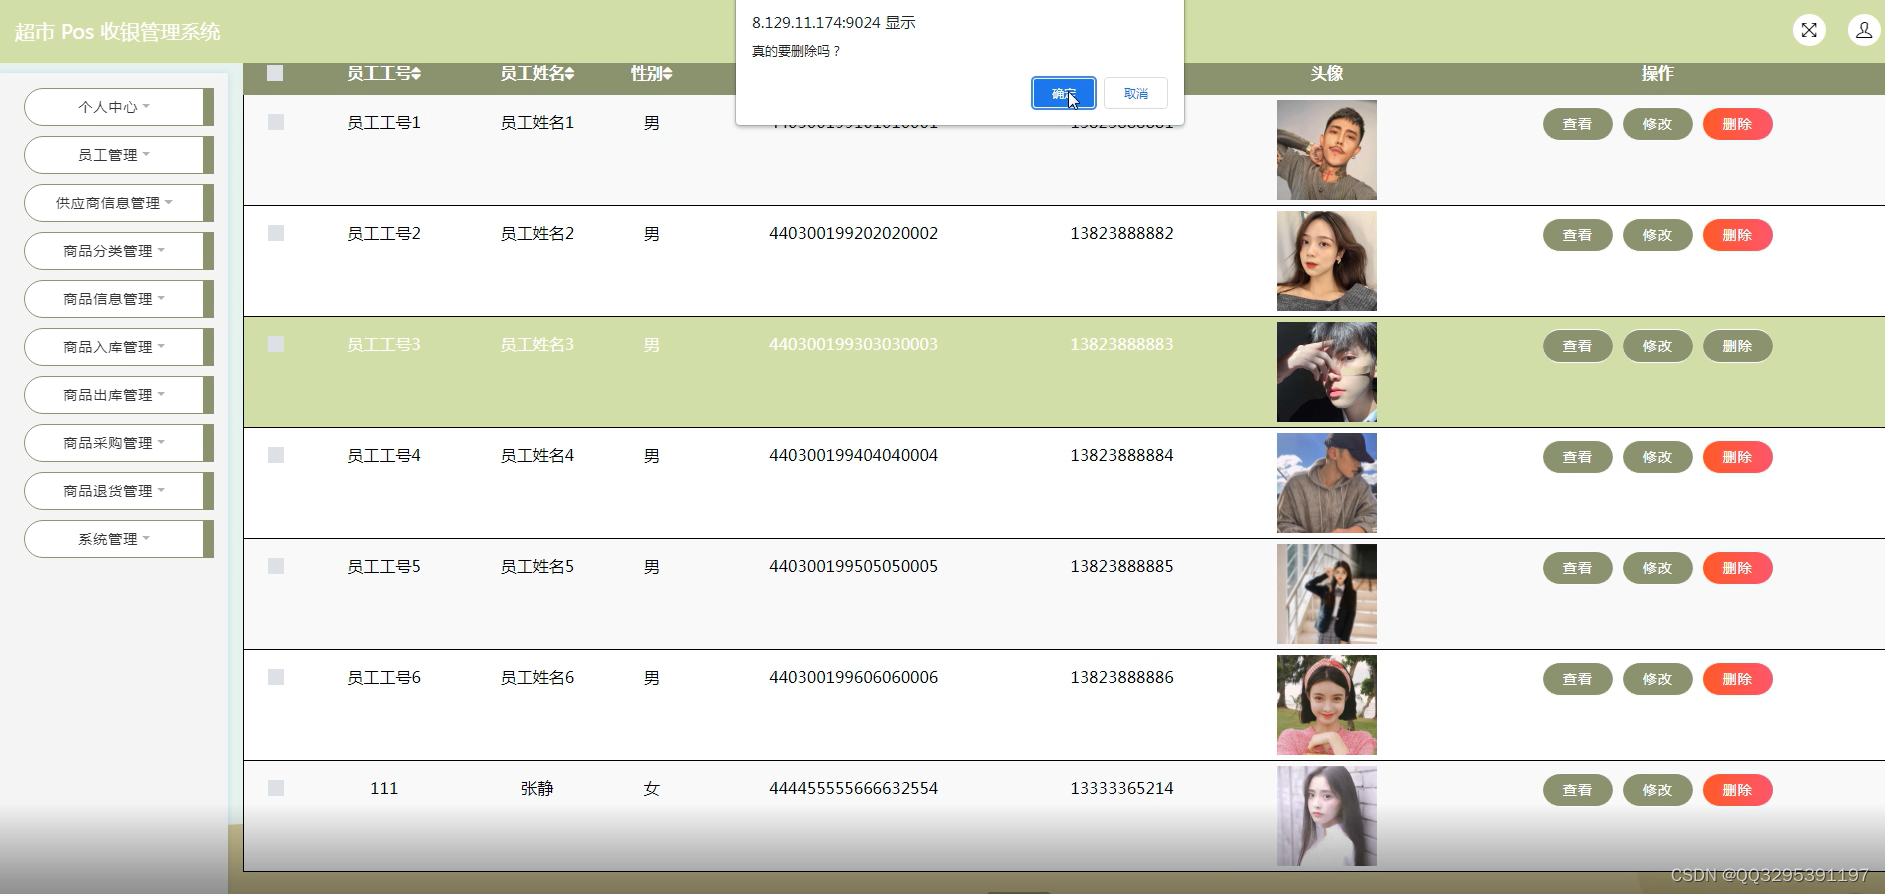Click phone number 13823888884
The width and height of the screenshot is (1885, 894).
(x=1122, y=456)
